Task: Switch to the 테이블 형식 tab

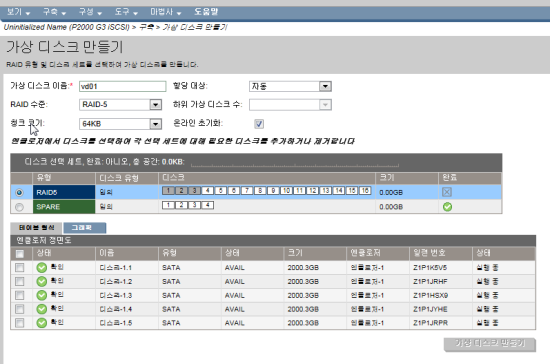Action: coord(36,228)
